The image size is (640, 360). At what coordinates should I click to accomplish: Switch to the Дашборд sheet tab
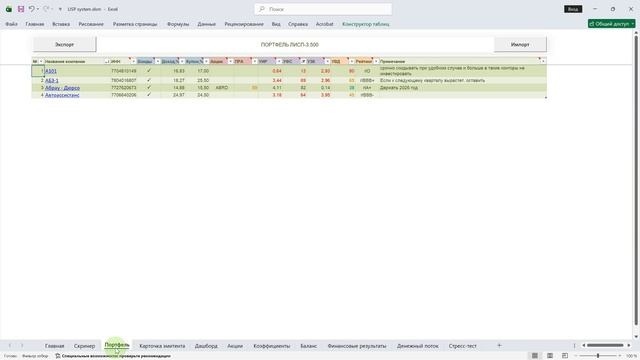coord(206,346)
